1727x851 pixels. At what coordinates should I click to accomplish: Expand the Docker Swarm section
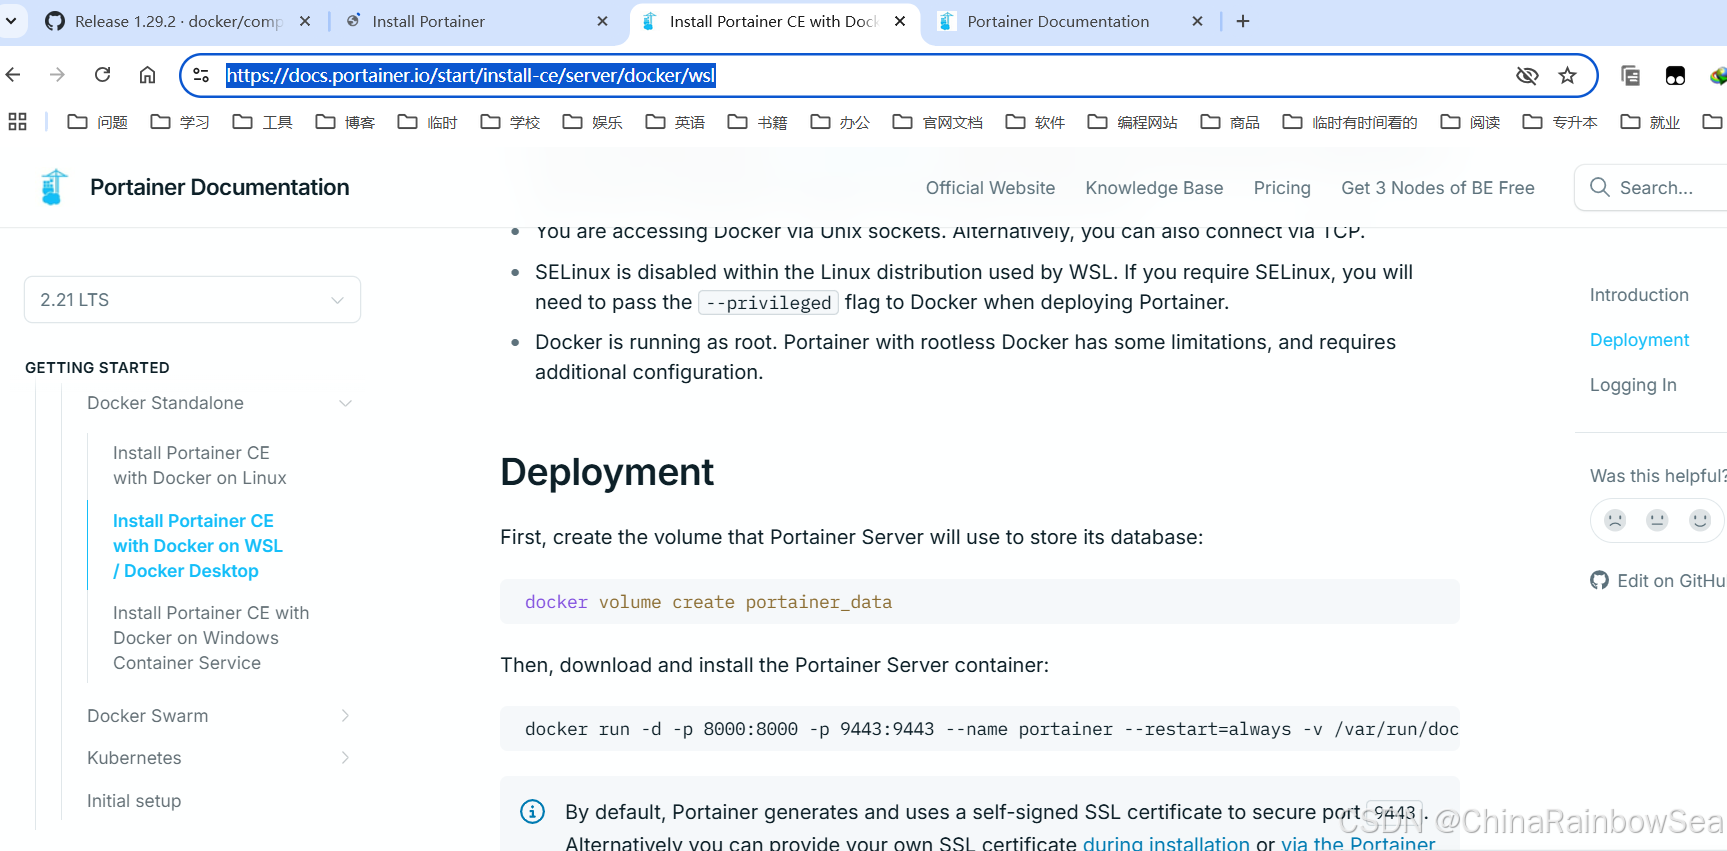[x=345, y=716]
